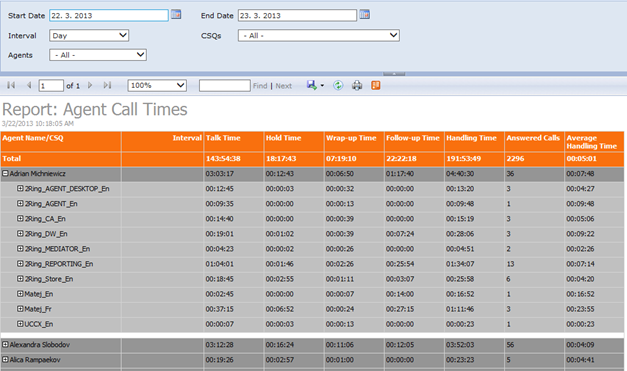
Task: Click total hold time 18:17:43
Action: (281, 159)
